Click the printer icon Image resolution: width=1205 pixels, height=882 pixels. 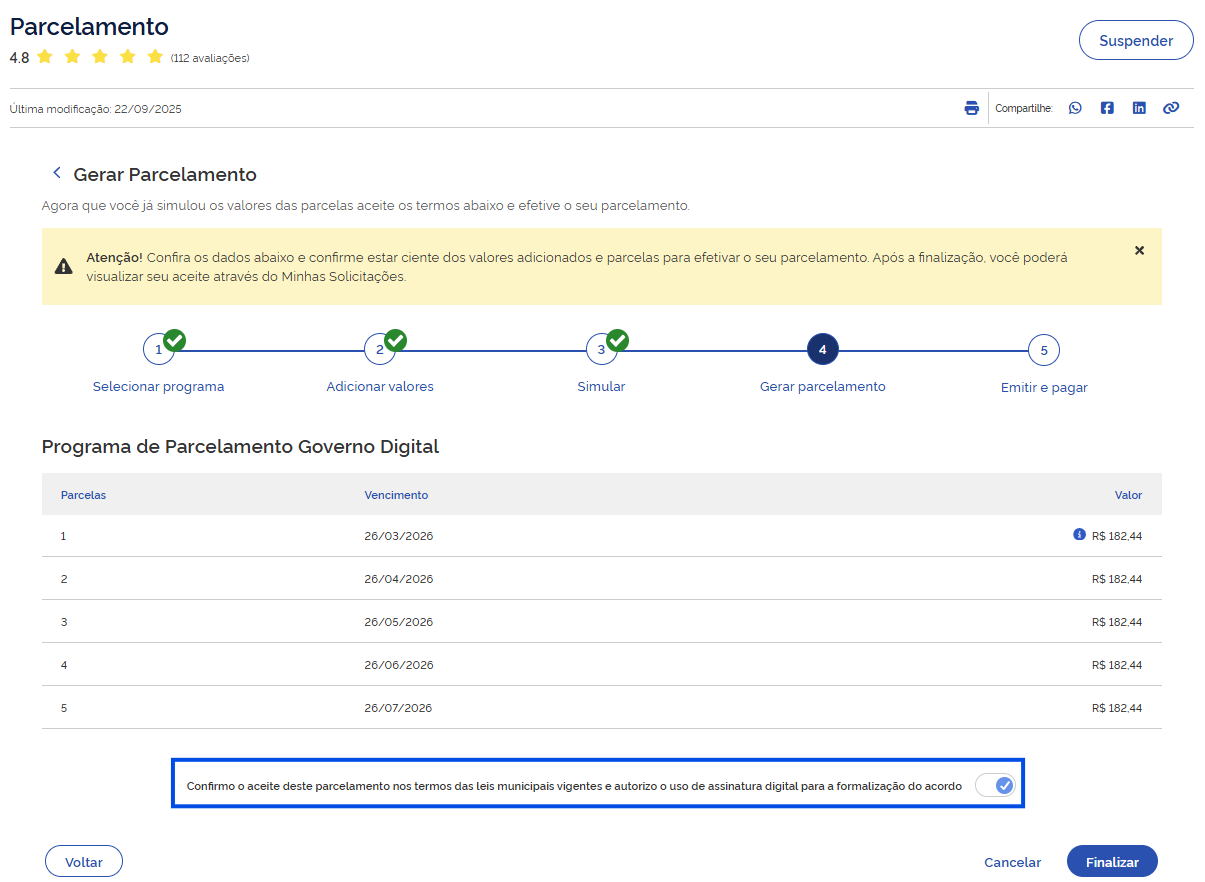pos(971,108)
